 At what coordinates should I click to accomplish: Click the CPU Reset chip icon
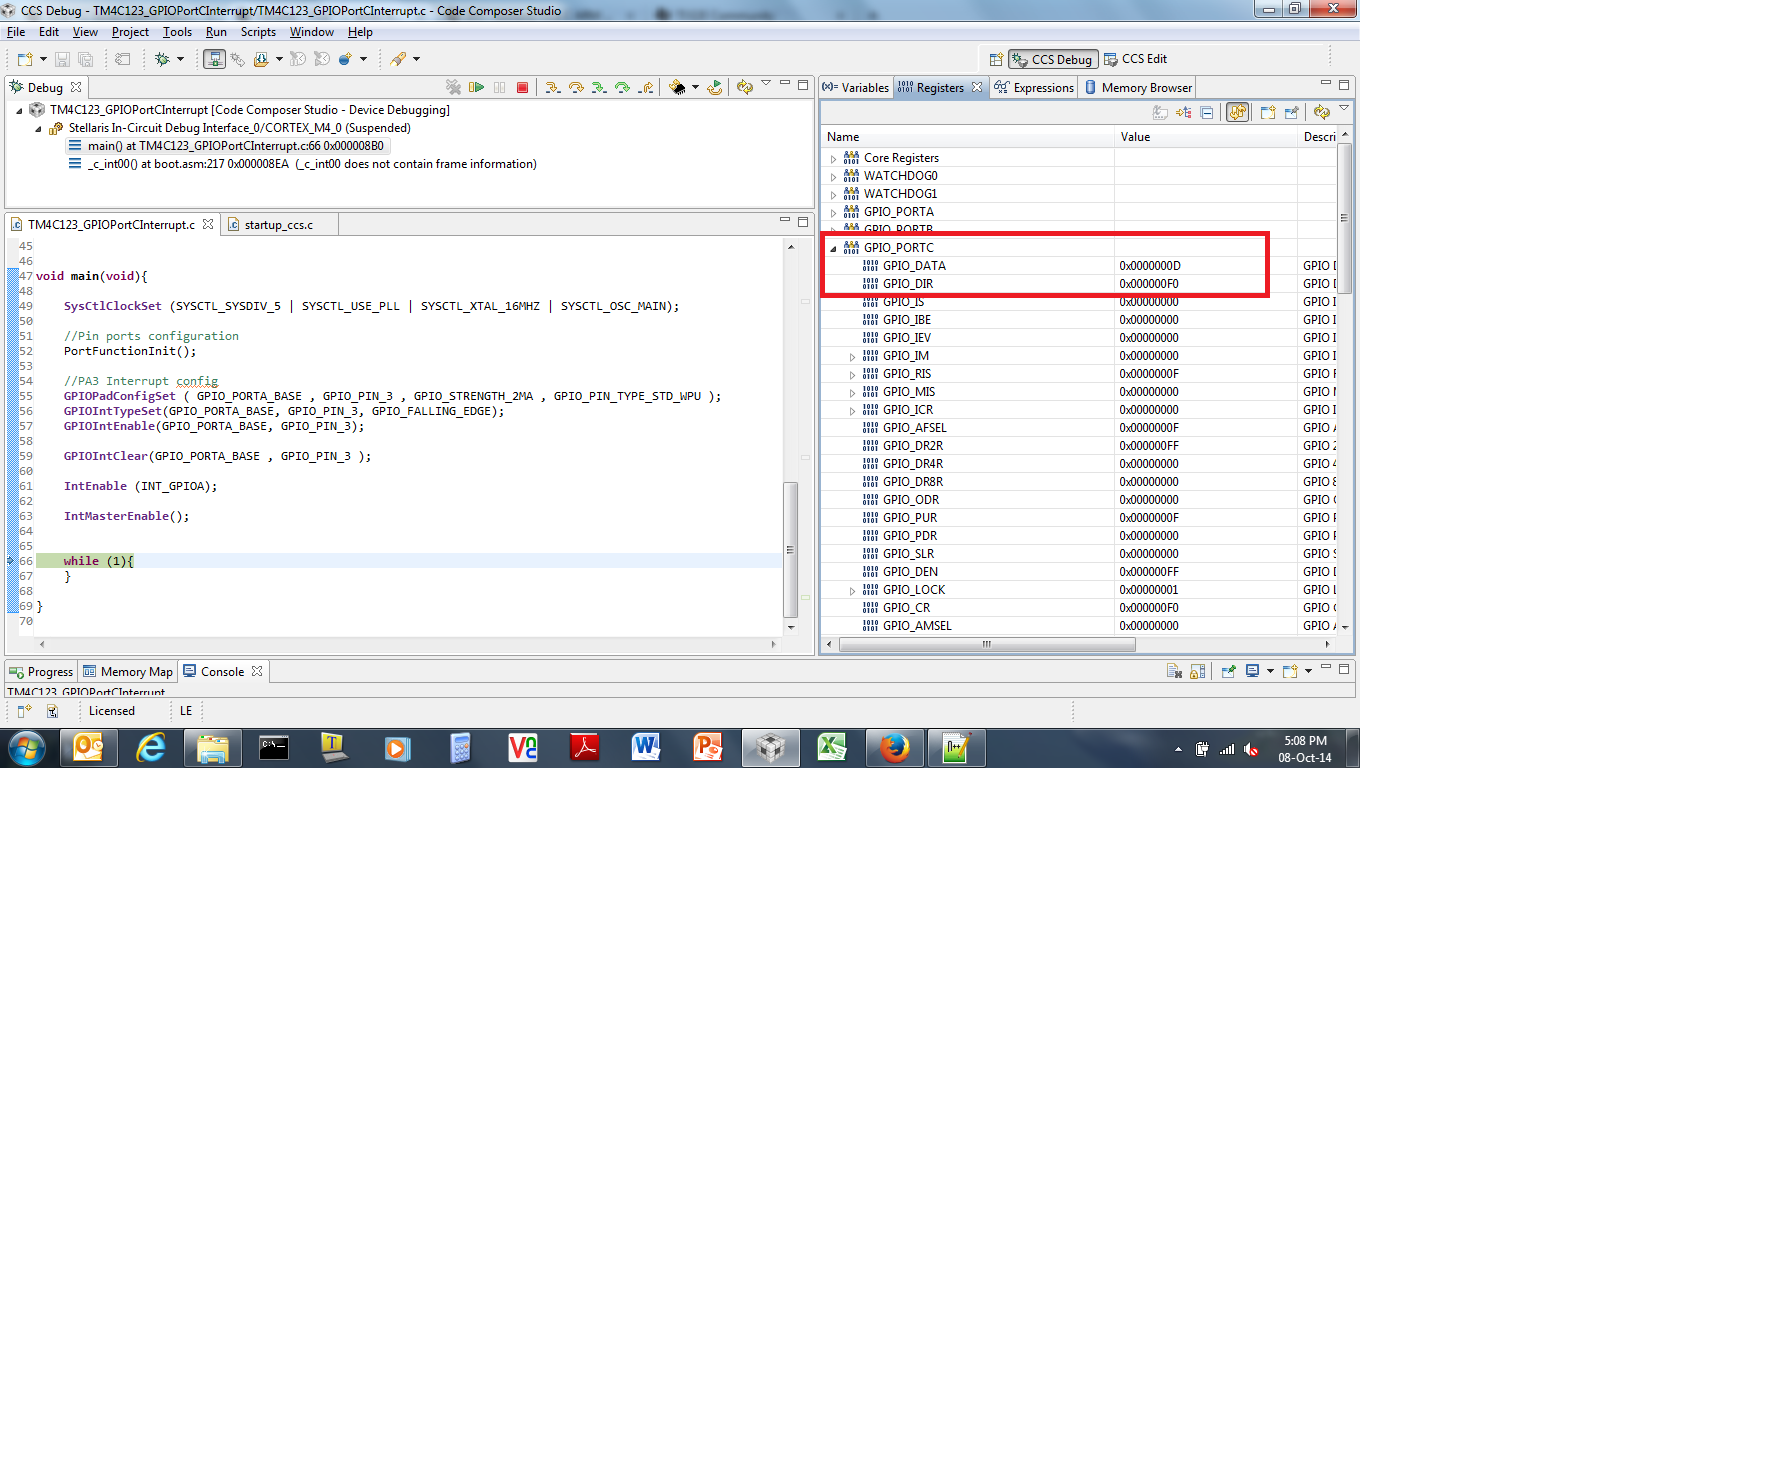click(677, 87)
